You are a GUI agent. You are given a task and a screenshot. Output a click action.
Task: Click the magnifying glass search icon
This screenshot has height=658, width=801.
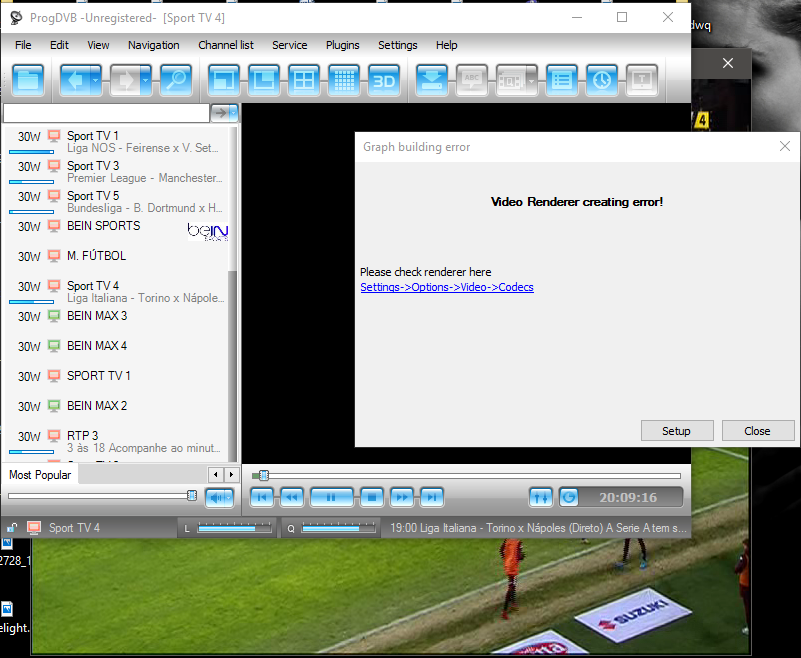(176, 80)
